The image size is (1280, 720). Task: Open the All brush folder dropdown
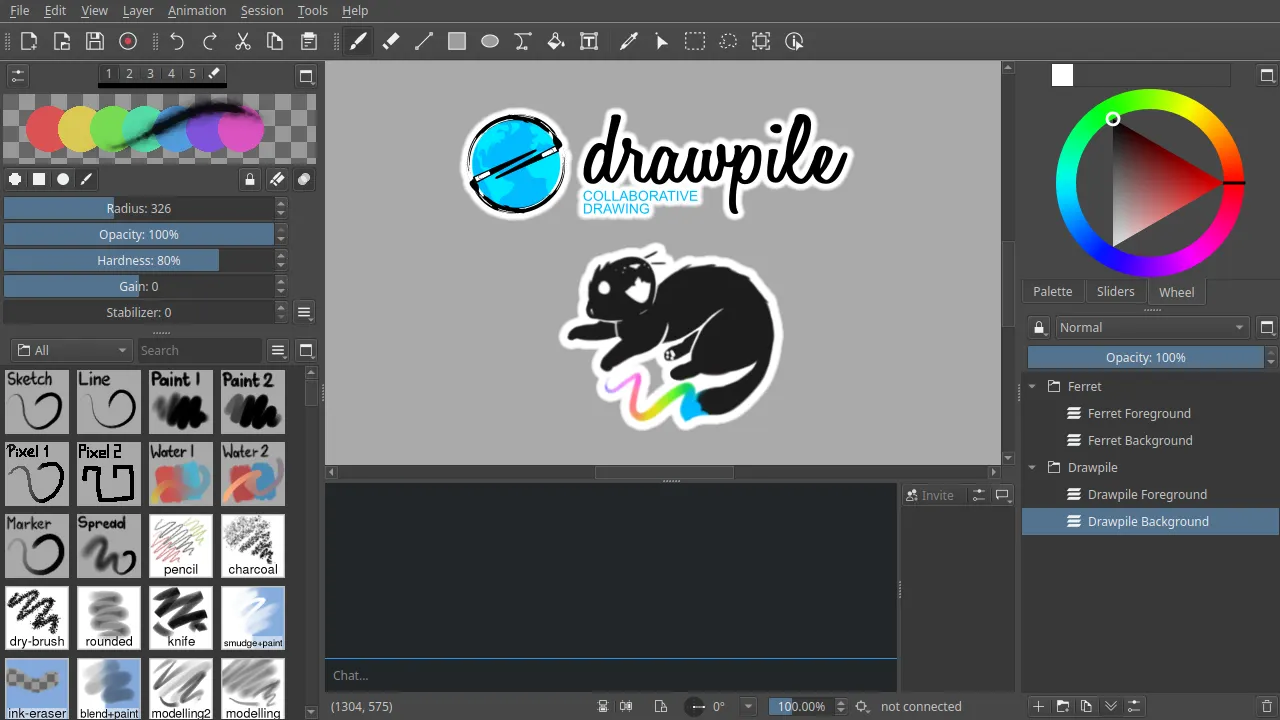point(71,350)
